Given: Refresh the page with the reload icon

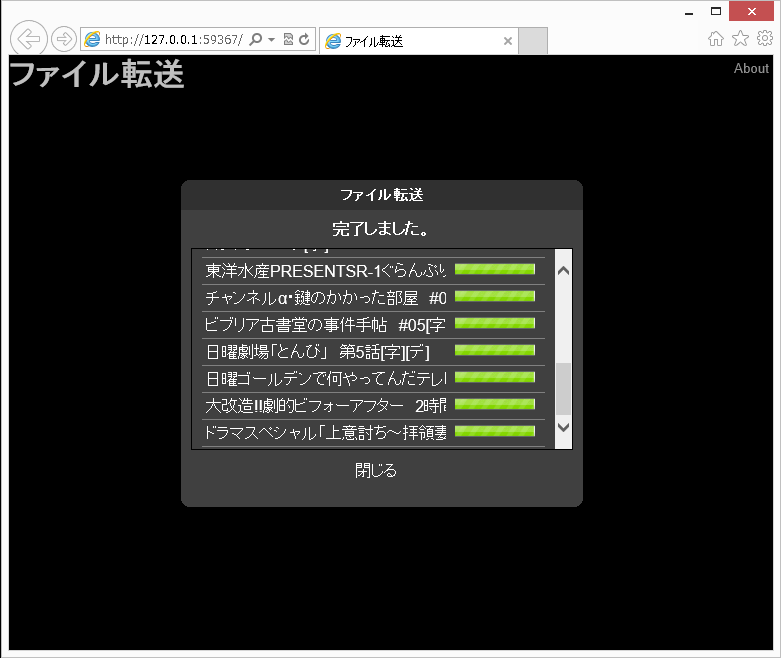Looking at the screenshot, I should 304,40.
